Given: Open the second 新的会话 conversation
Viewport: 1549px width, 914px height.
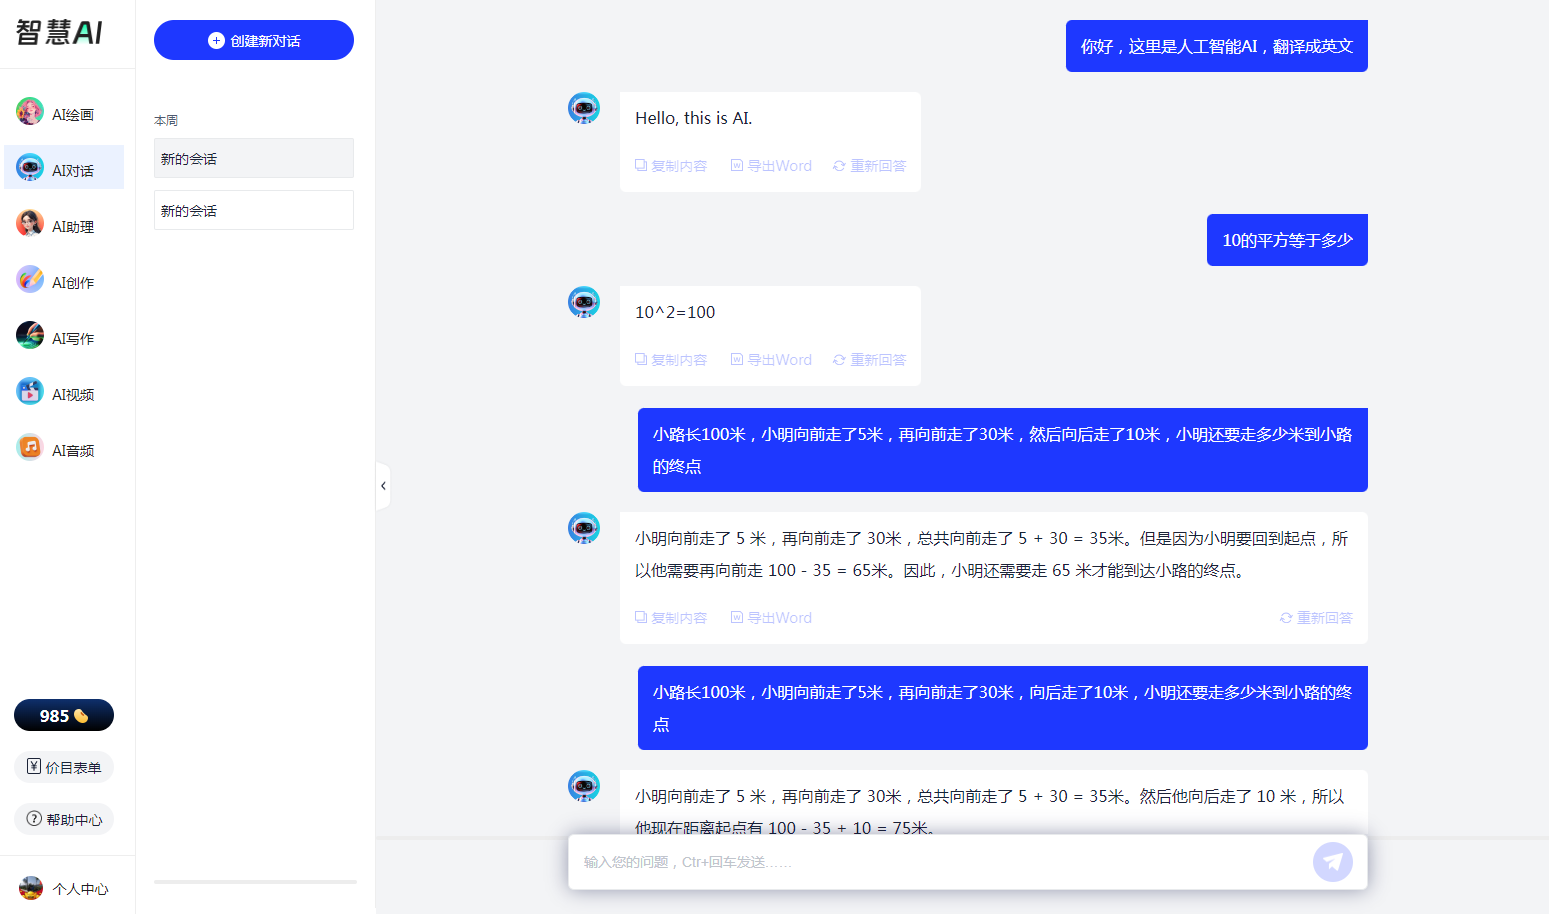Looking at the screenshot, I should coord(253,210).
